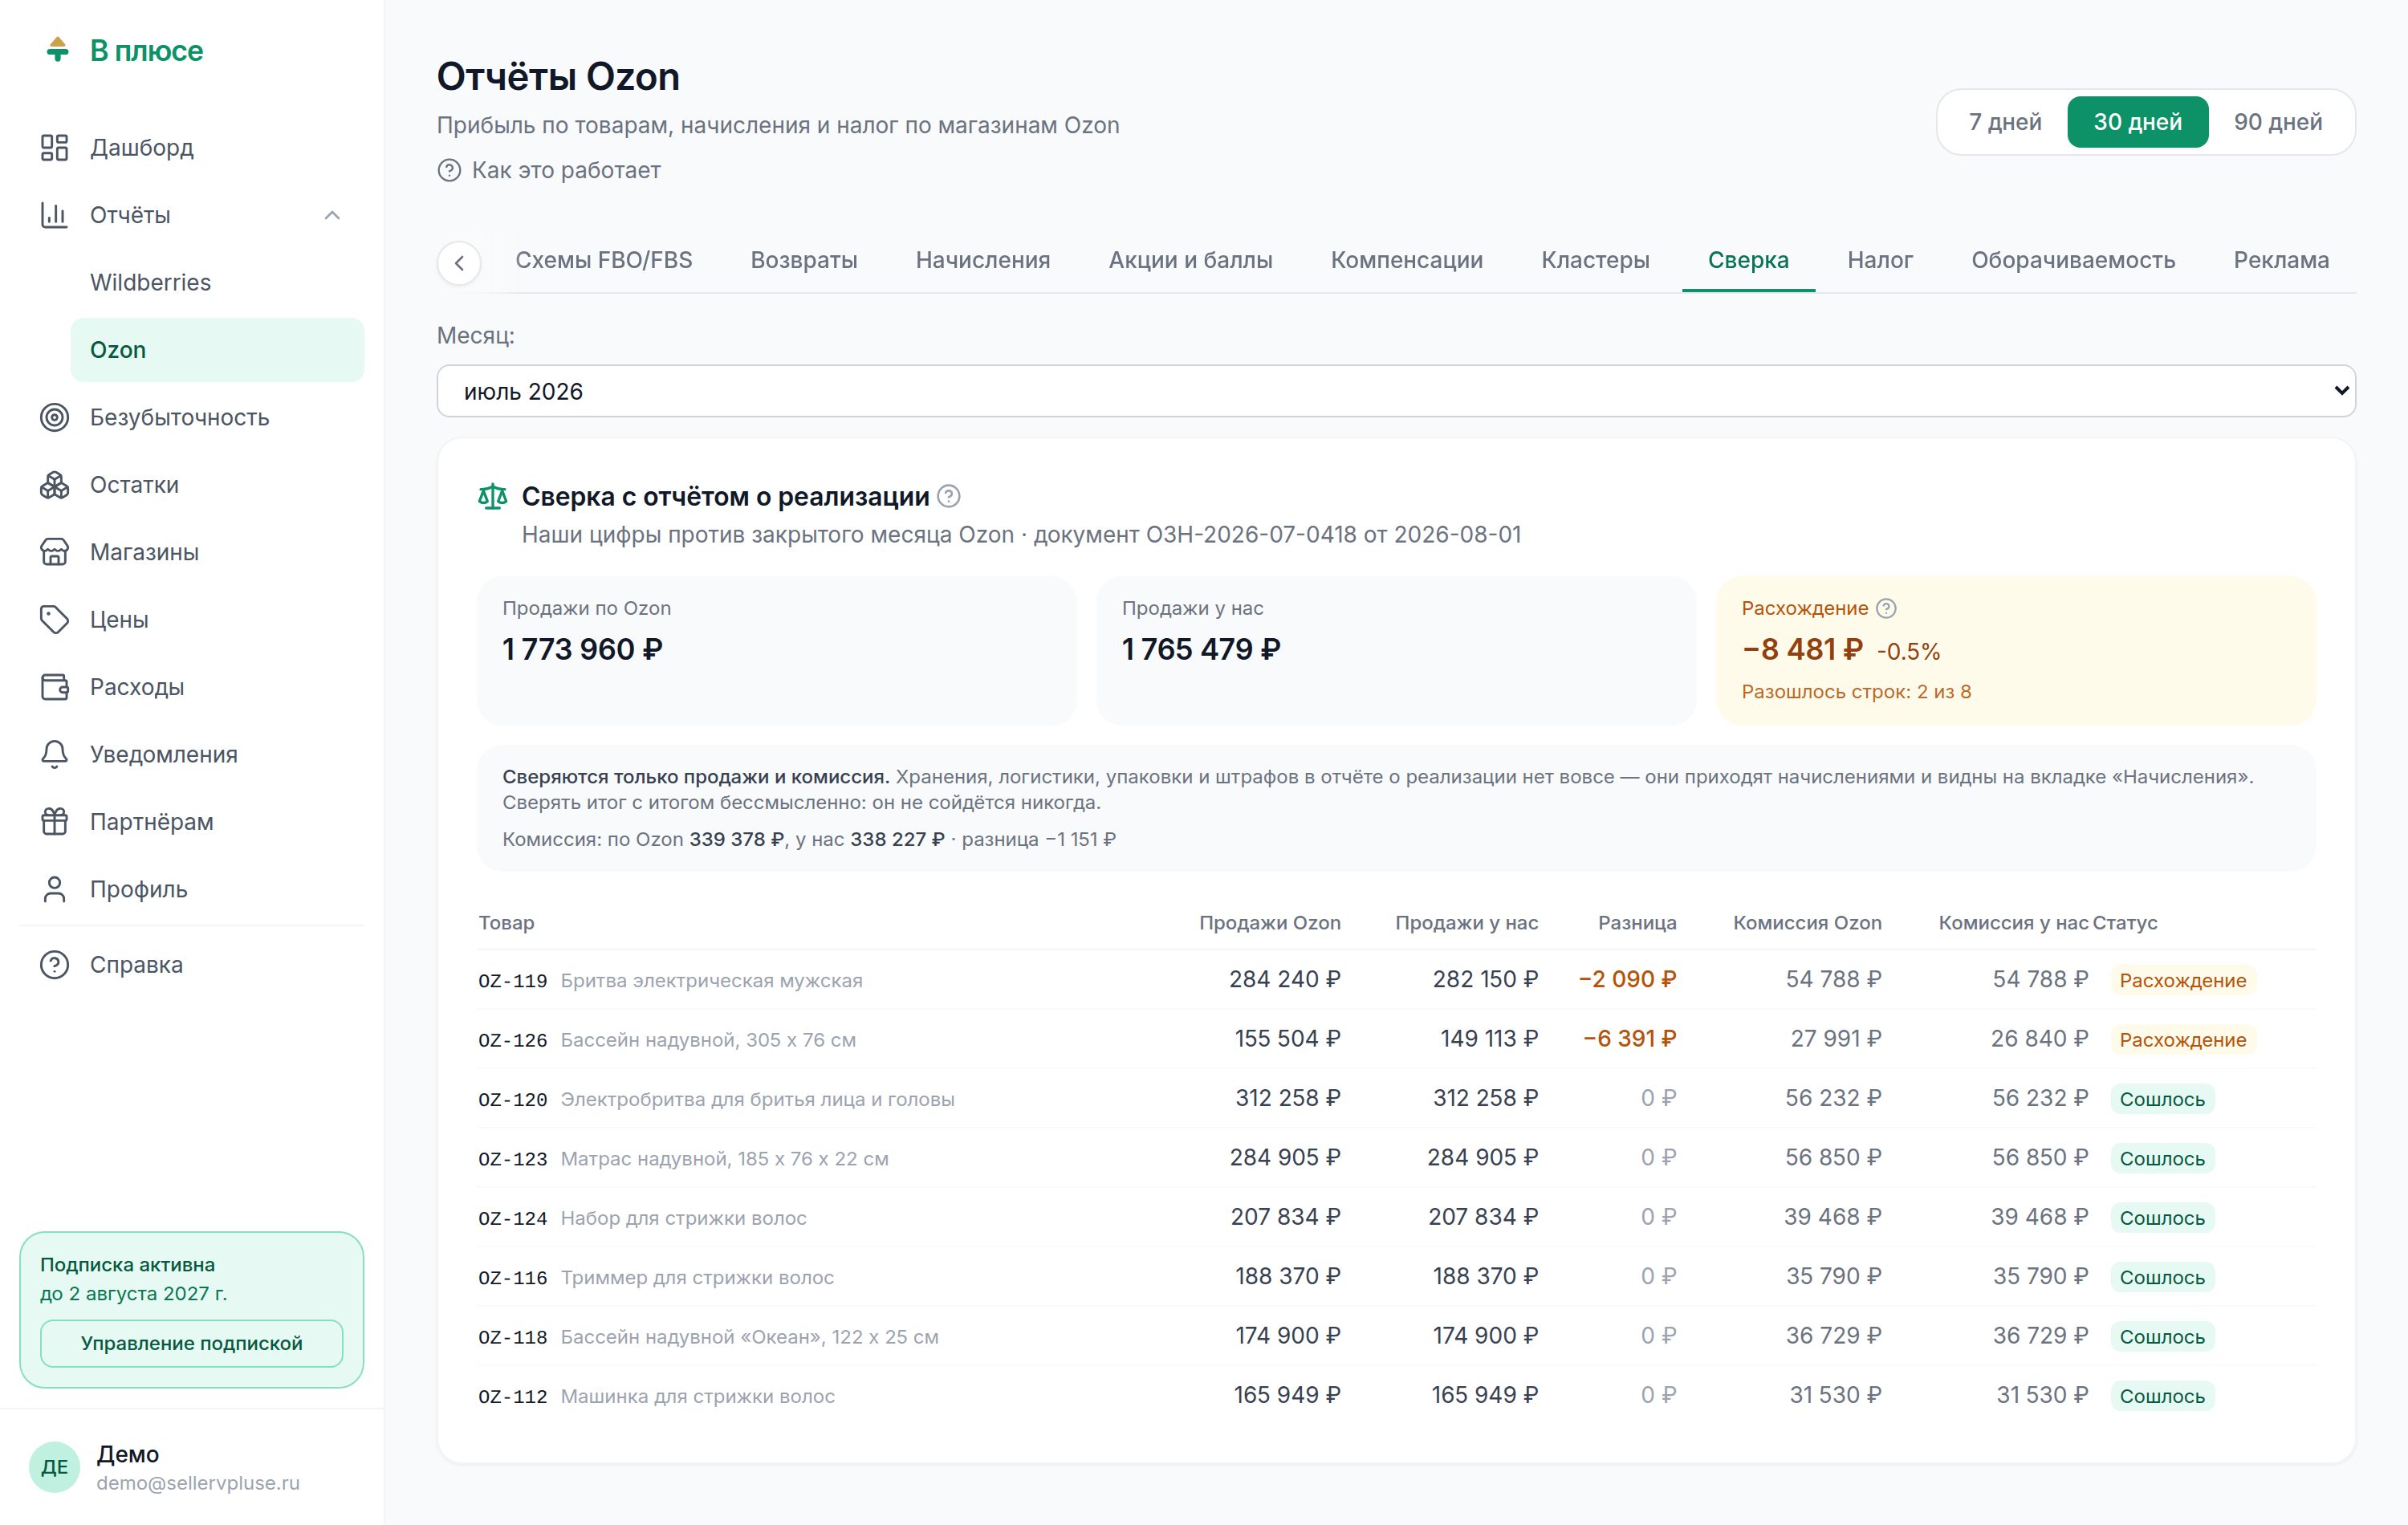Switch to the Налог tab
The image size is (2408, 1525).
pyautogui.click(x=1880, y=260)
